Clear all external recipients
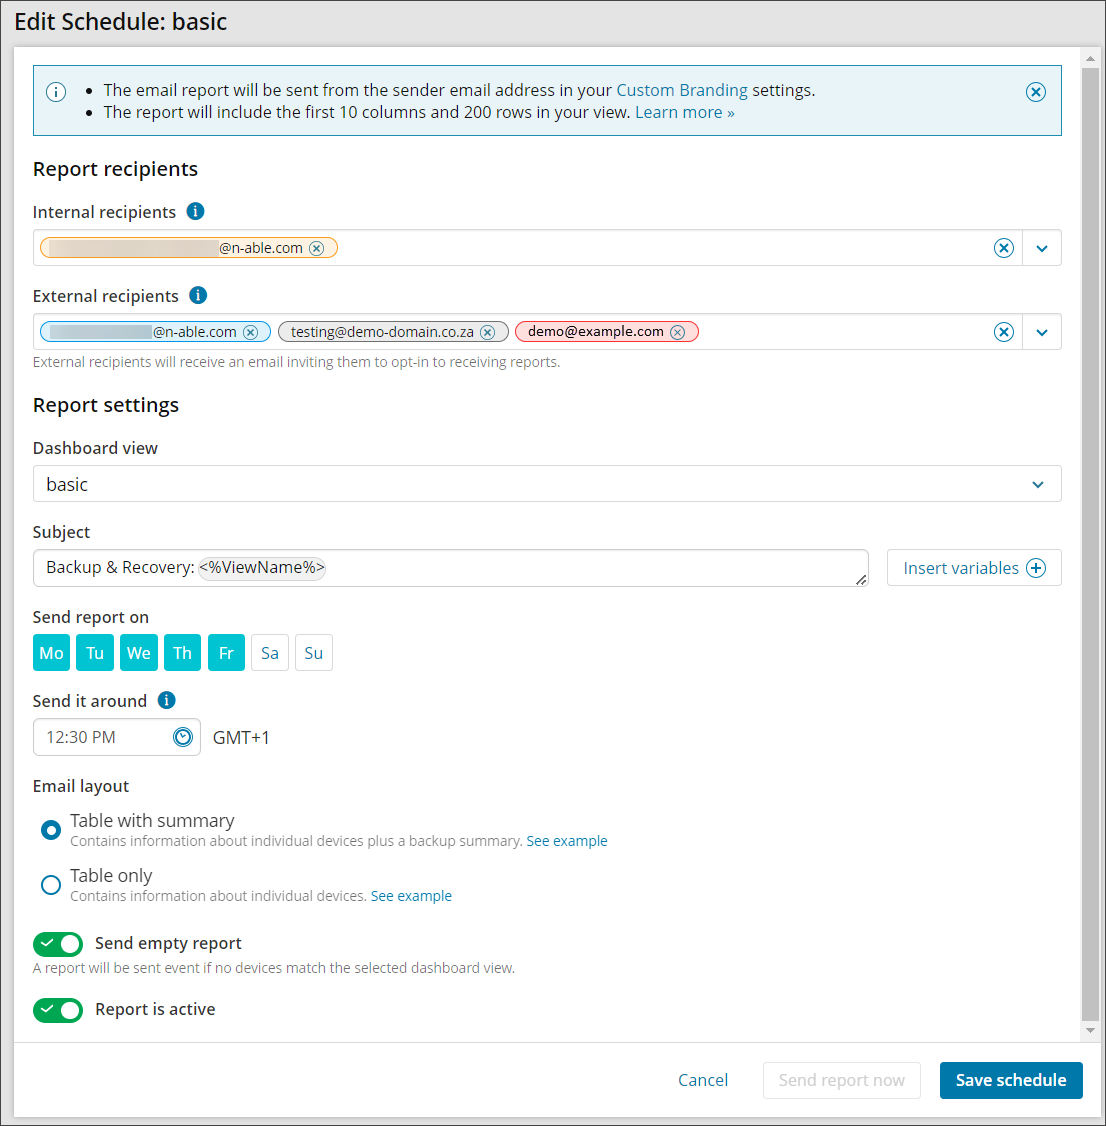The height and width of the screenshot is (1126, 1106). (1004, 332)
